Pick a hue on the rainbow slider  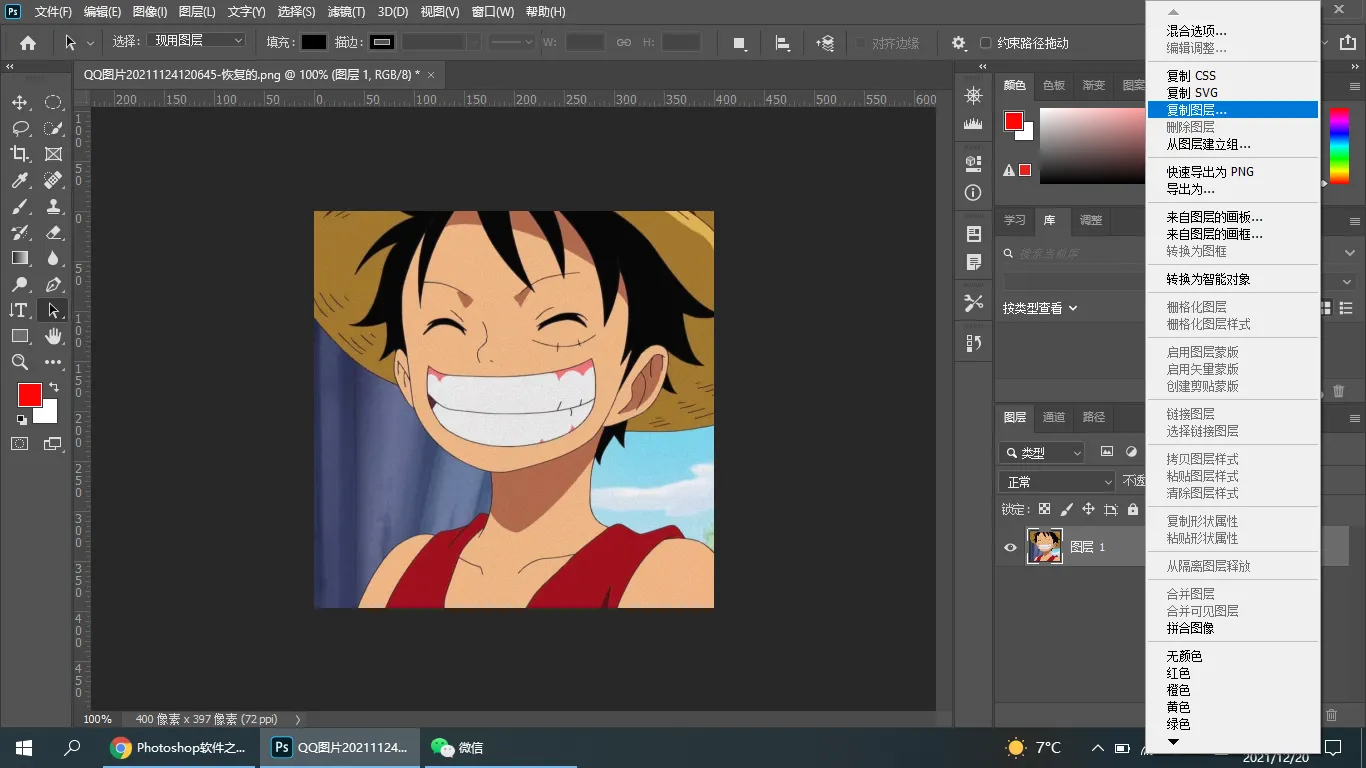(1339, 146)
